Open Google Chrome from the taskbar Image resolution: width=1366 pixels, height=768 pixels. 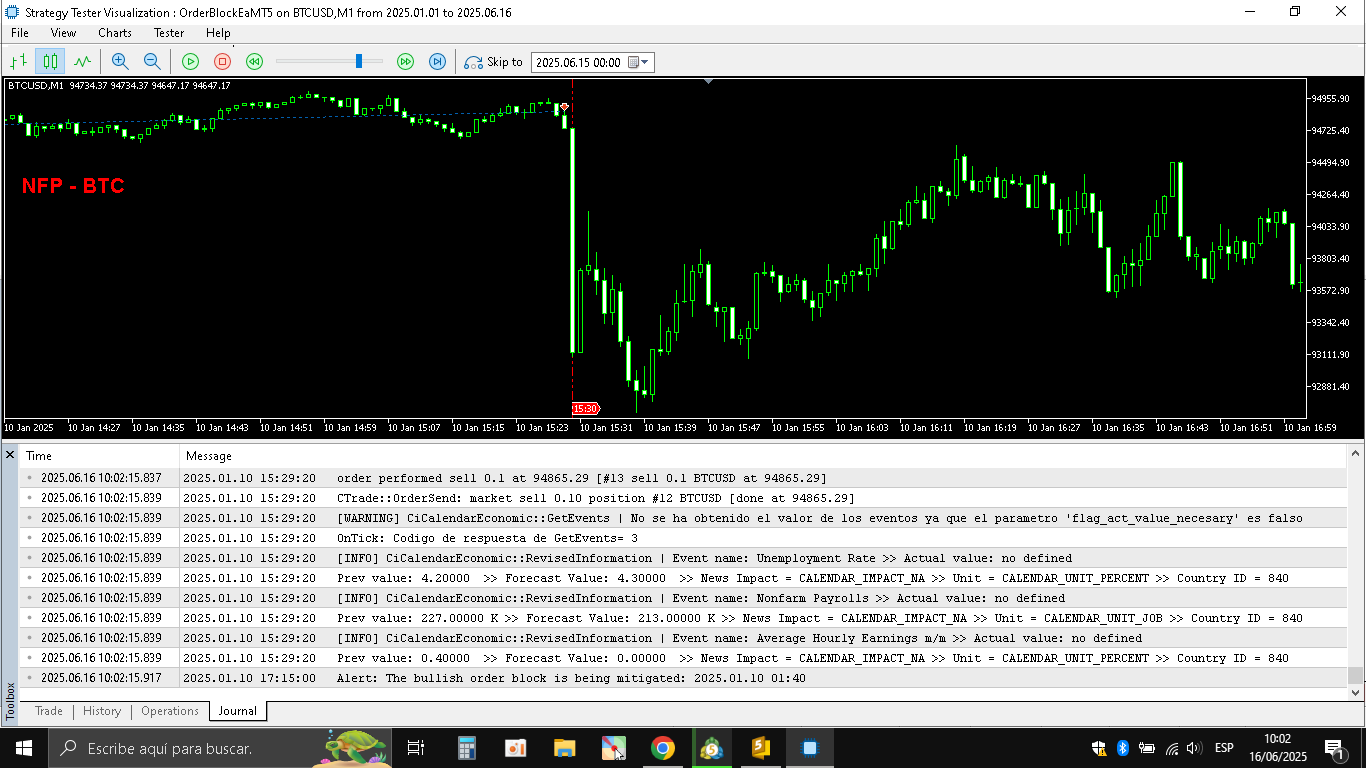662,748
